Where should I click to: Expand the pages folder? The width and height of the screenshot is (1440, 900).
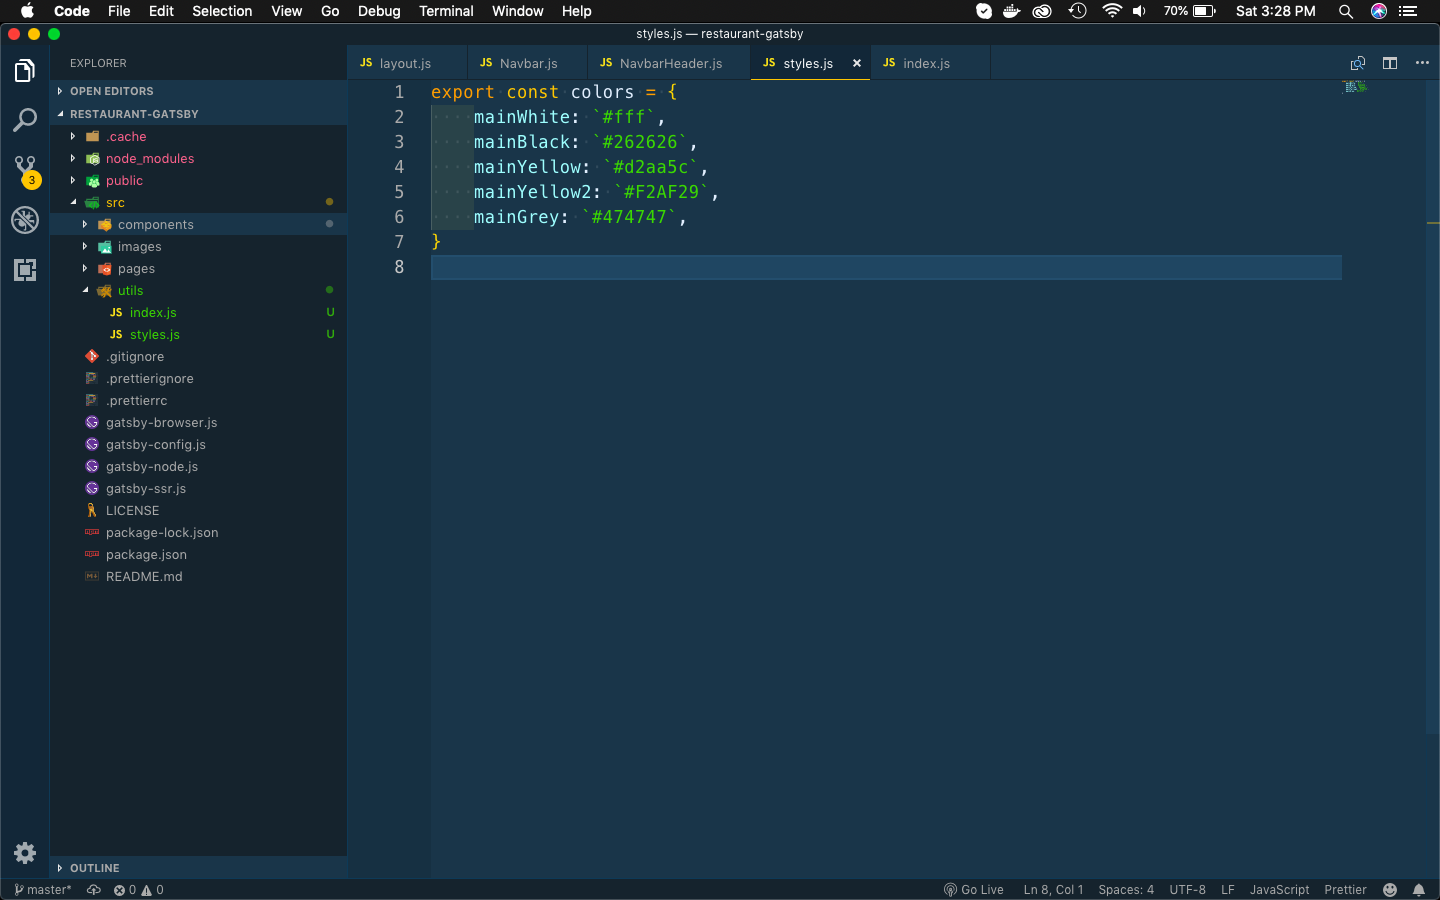[x=198, y=269]
